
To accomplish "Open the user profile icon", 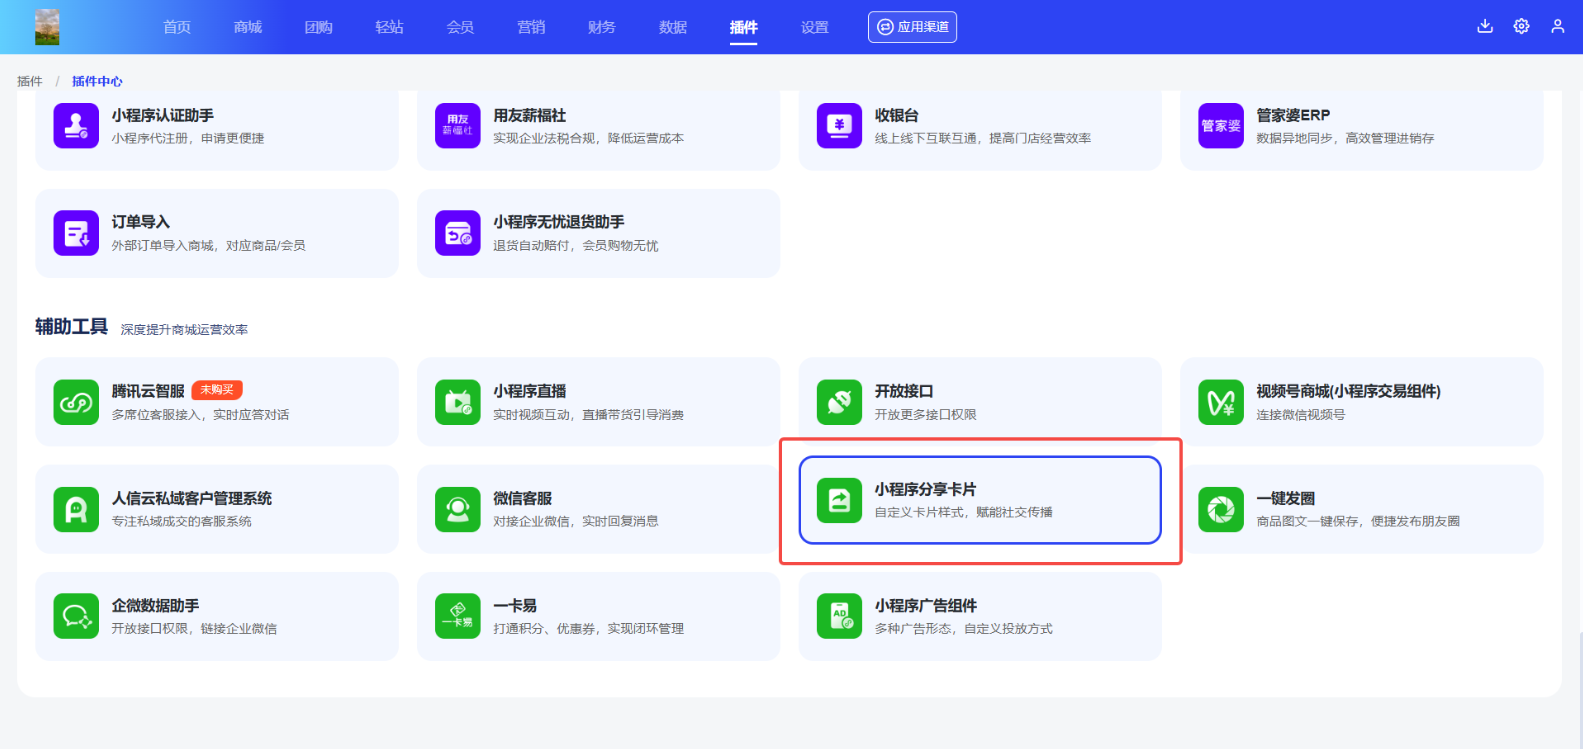I will 1557,27.
